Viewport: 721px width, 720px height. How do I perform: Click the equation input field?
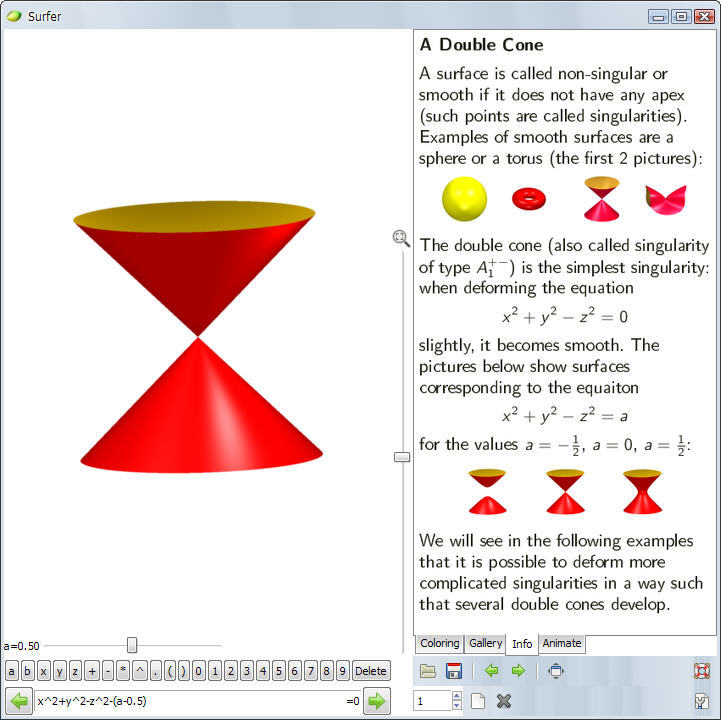click(190, 701)
